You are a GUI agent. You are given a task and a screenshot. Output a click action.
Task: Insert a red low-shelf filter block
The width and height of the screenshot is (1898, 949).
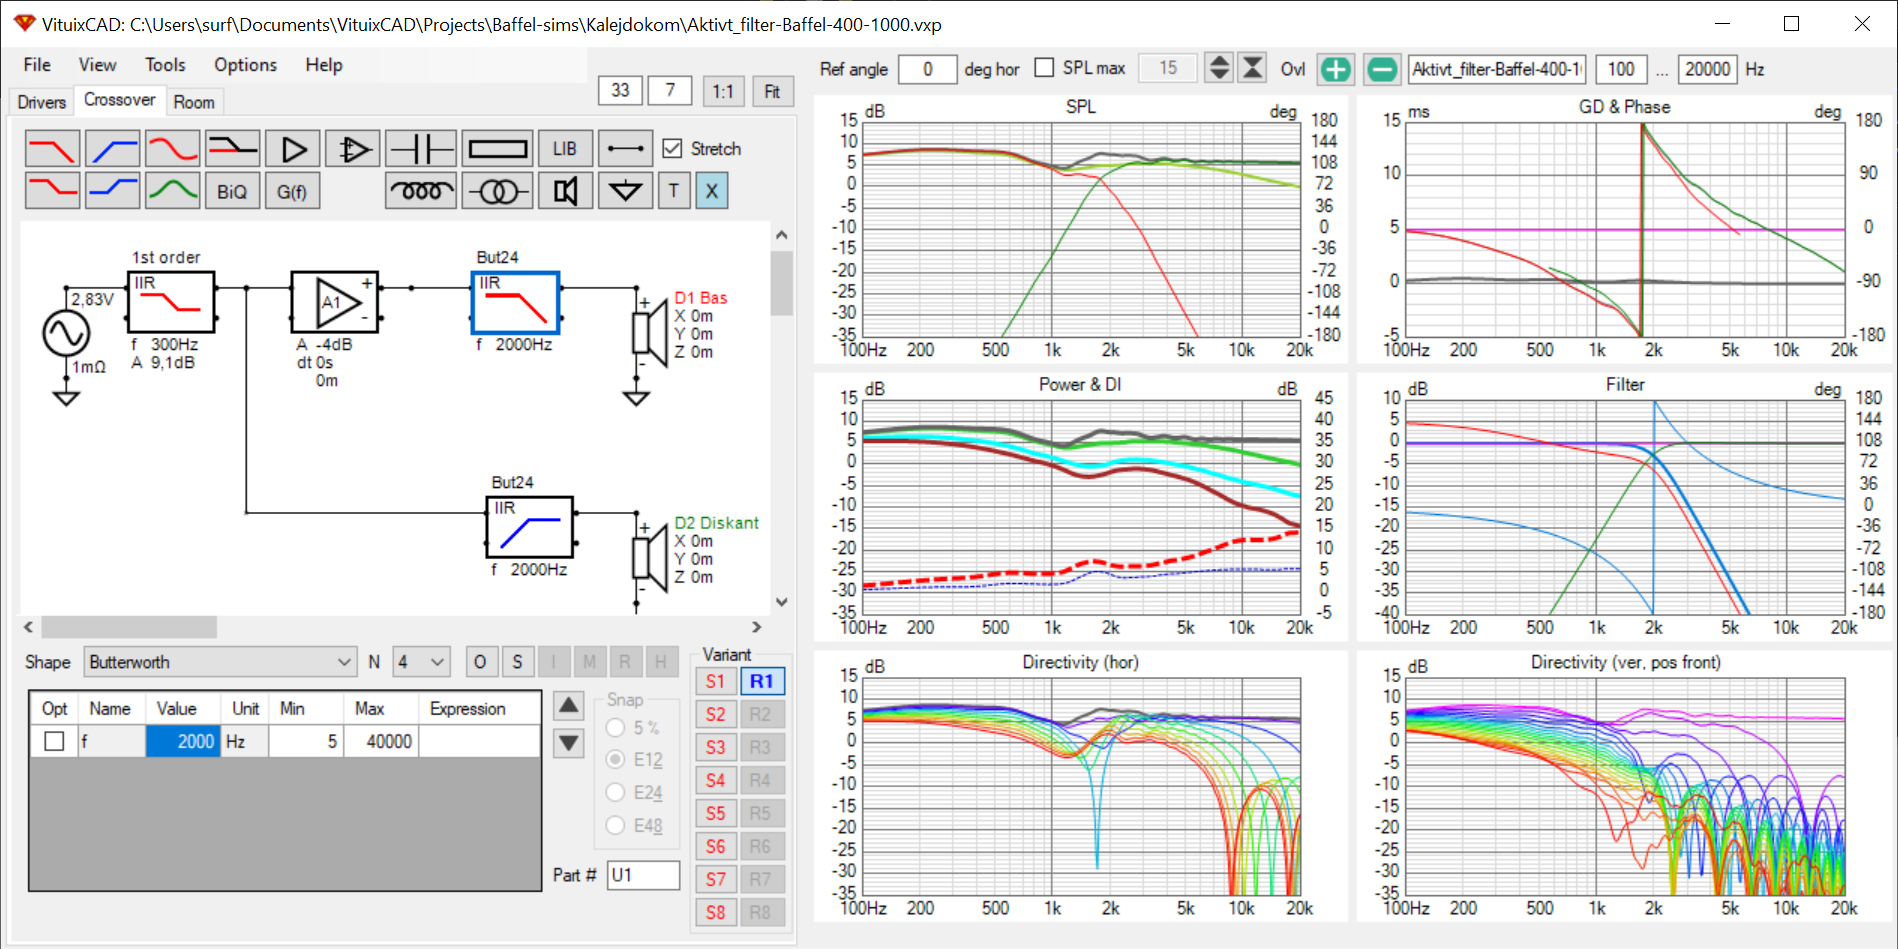pos(52,190)
